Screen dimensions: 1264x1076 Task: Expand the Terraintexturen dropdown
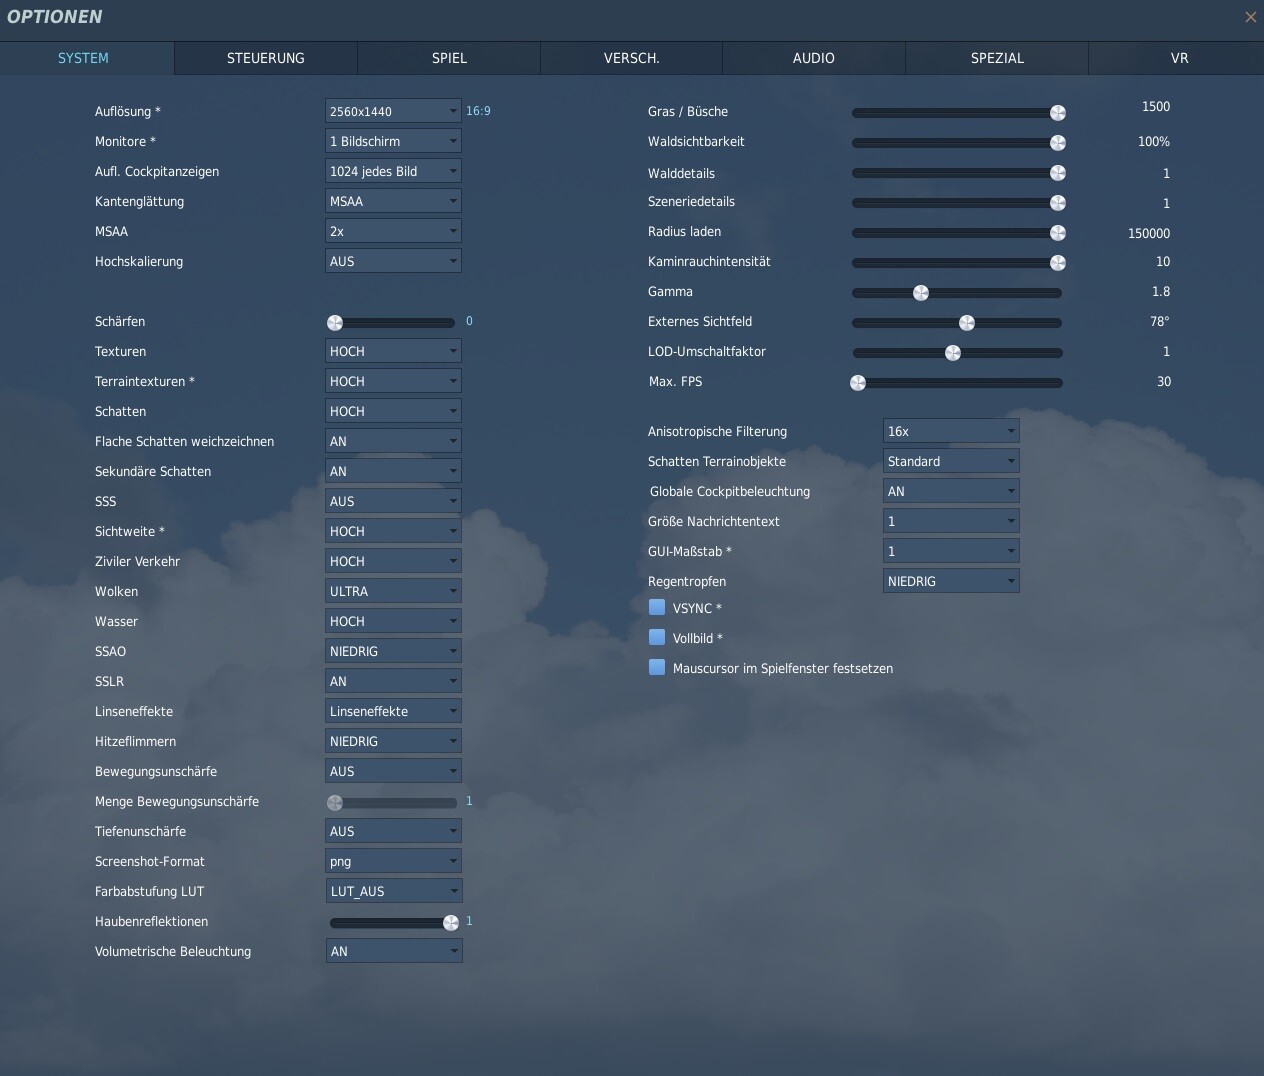[x=393, y=381]
